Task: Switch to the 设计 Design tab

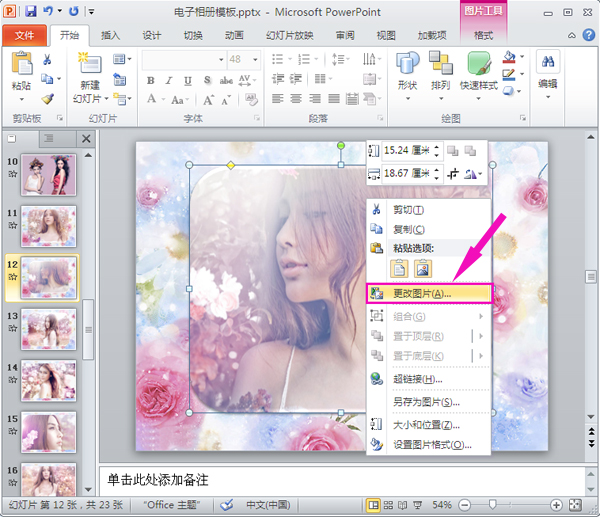Action: 152,36
